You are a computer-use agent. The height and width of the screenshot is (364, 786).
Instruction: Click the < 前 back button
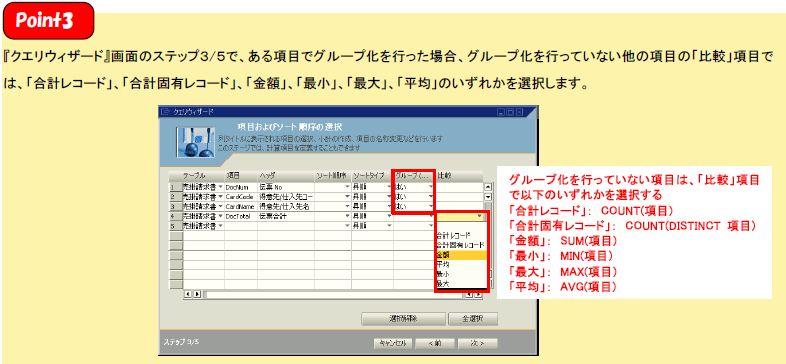tap(435, 343)
